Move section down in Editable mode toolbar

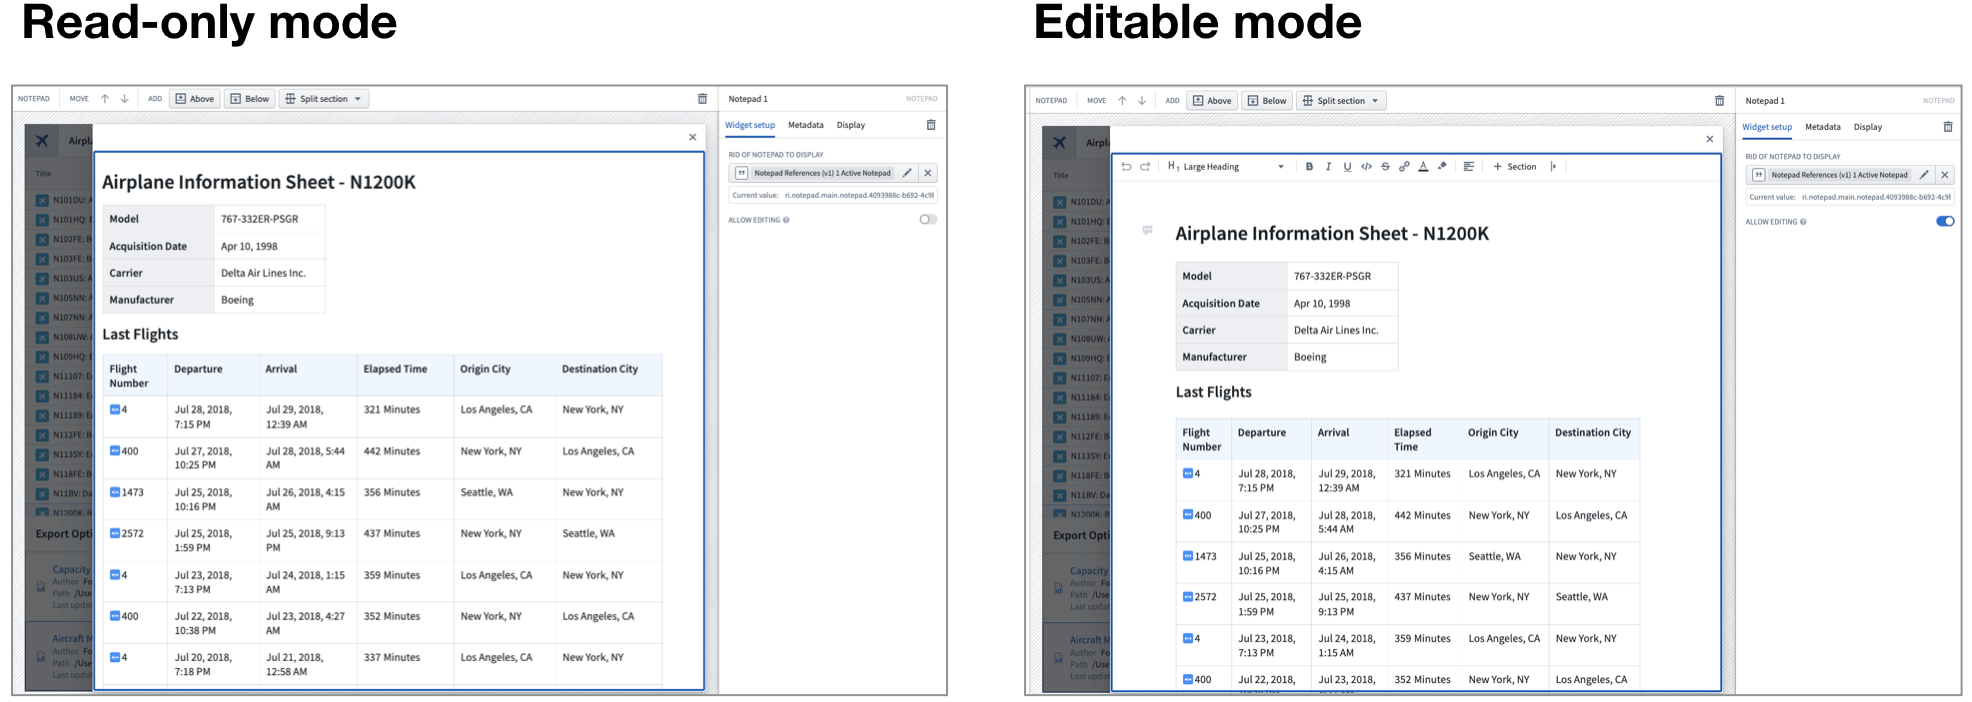coord(1141,101)
